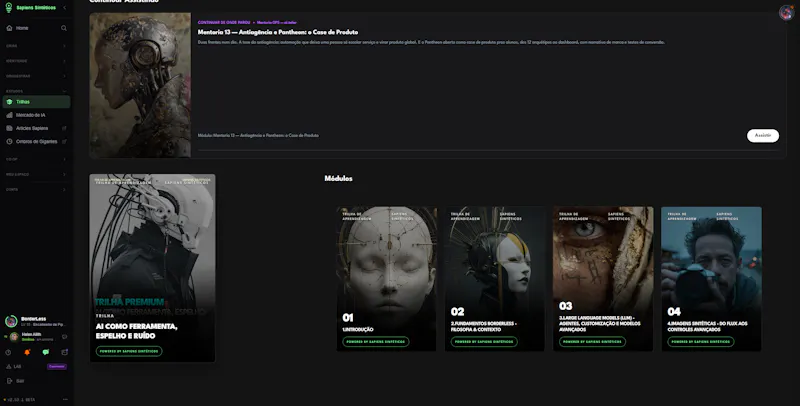Click the badge on the 02 Fundamentos card

(x=484, y=342)
